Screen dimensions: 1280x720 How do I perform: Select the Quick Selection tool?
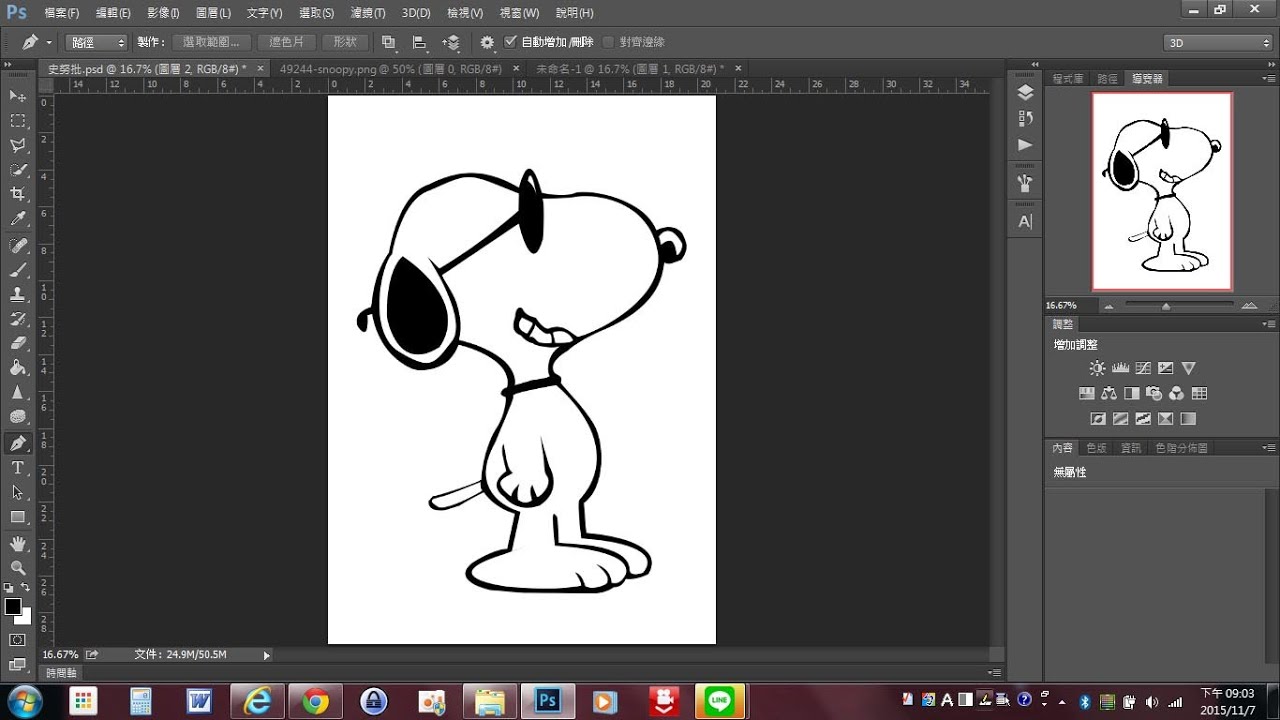pyautogui.click(x=18, y=170)
